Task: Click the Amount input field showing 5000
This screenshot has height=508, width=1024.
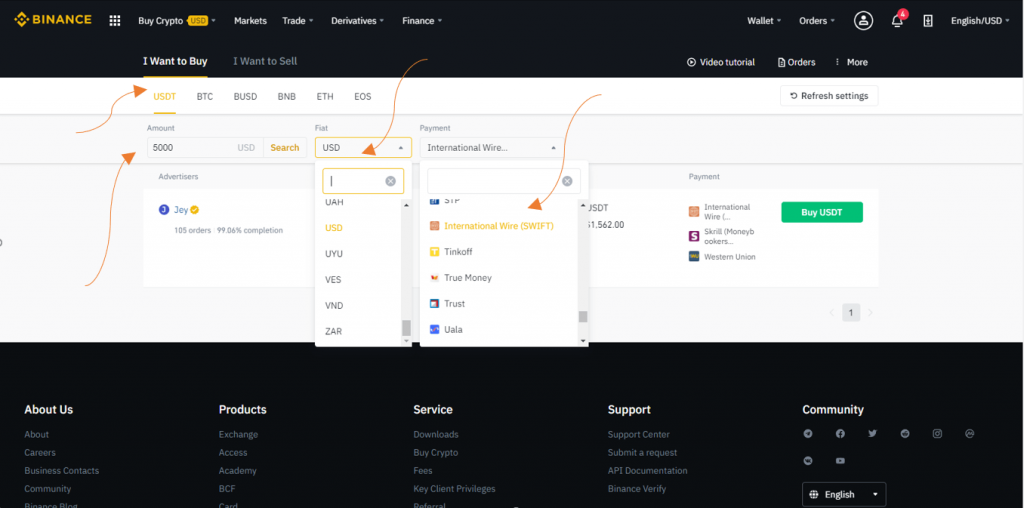Action: [205, 148]
